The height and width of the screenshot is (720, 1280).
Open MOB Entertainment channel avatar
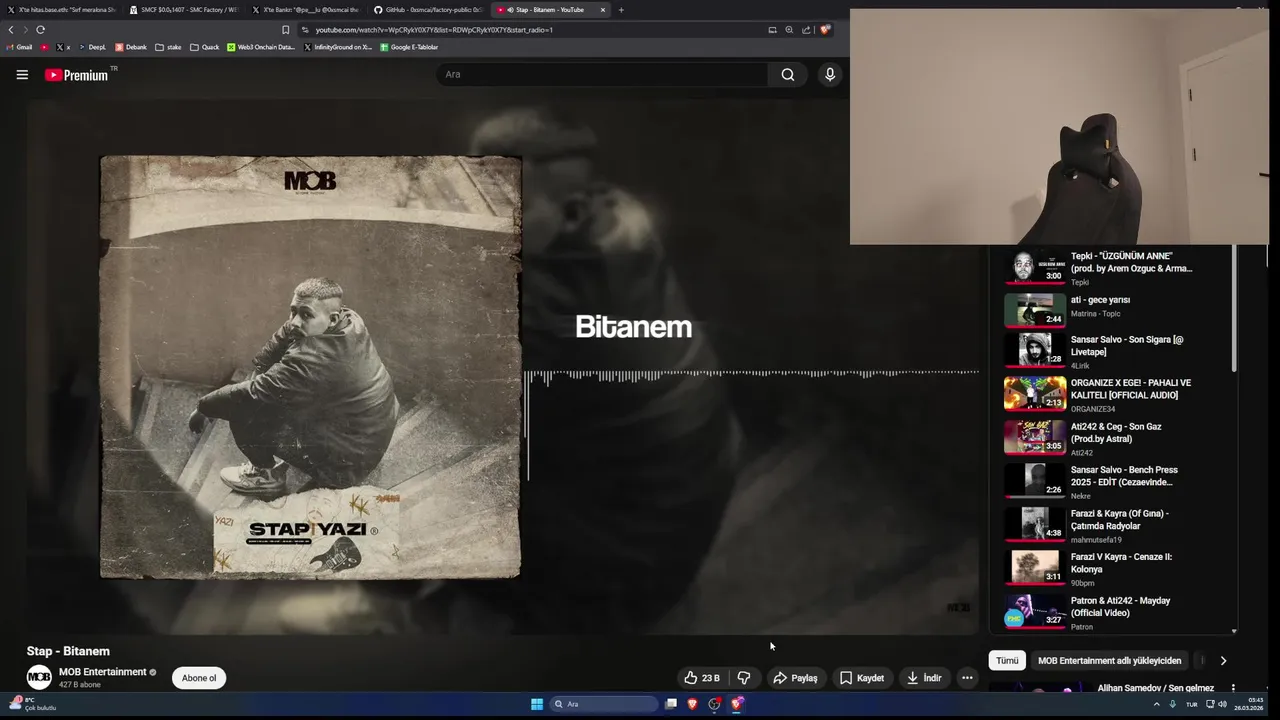pos(39,677)
